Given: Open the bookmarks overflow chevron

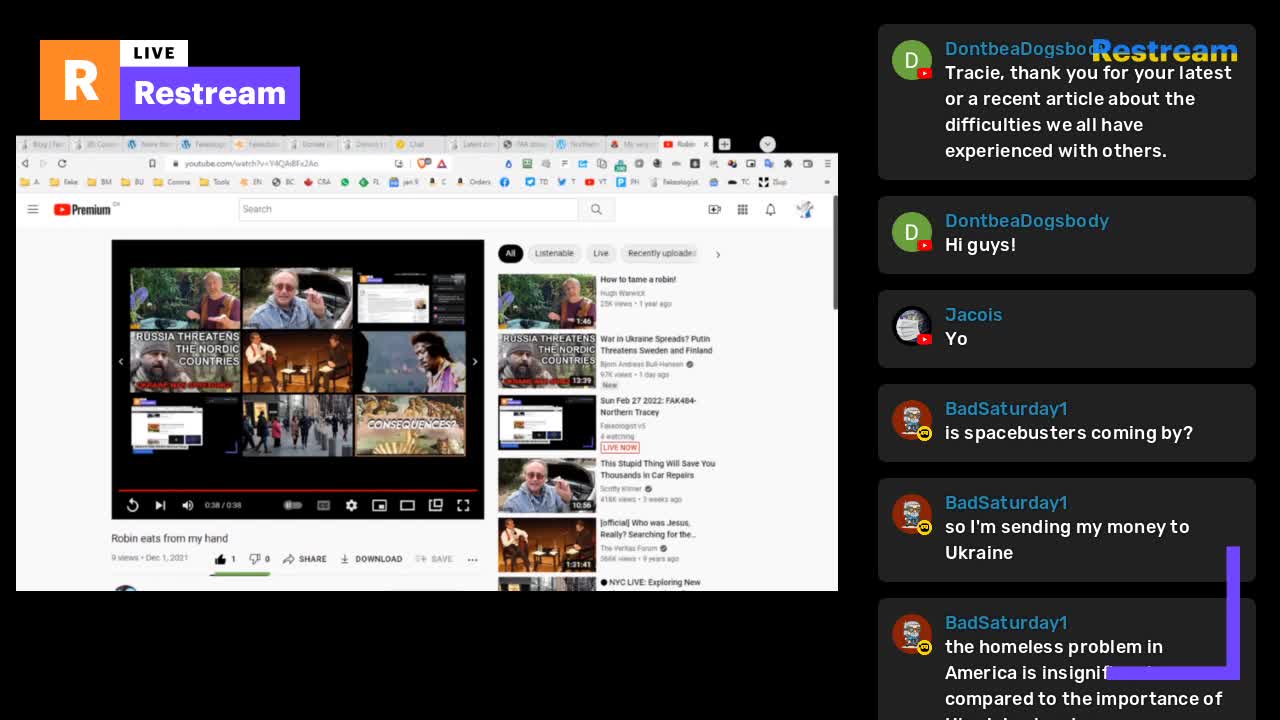Looking at the screenshot, I should coord(827,182).
